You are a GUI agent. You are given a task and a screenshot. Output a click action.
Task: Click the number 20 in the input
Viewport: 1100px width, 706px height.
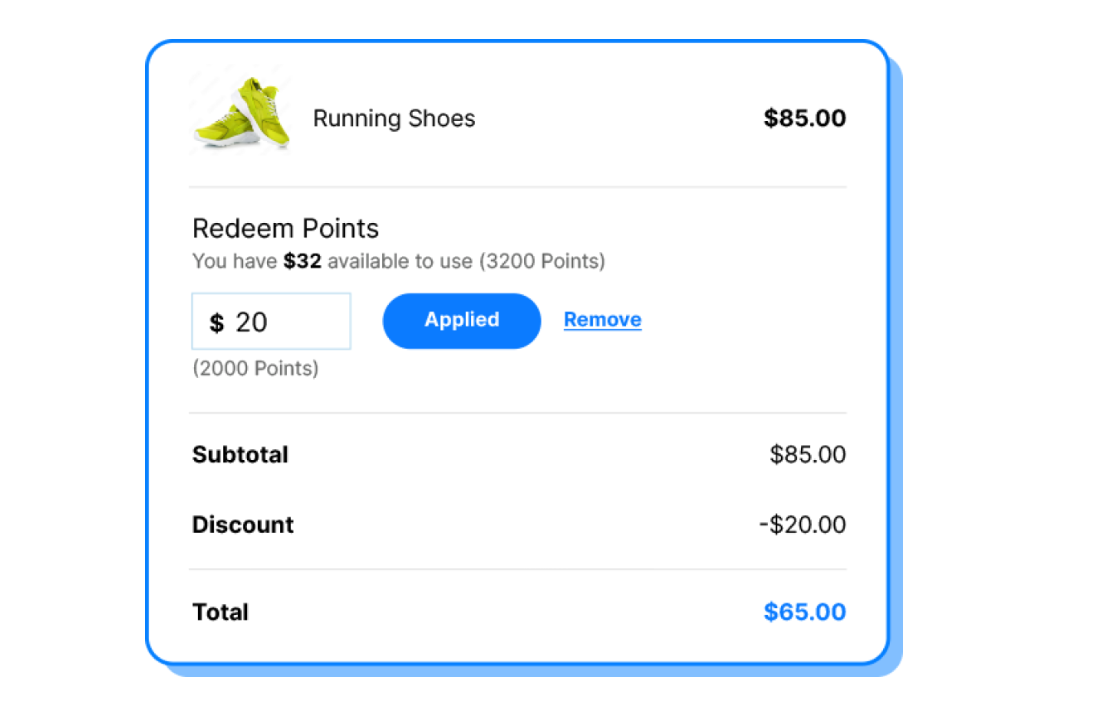point(251,323)
